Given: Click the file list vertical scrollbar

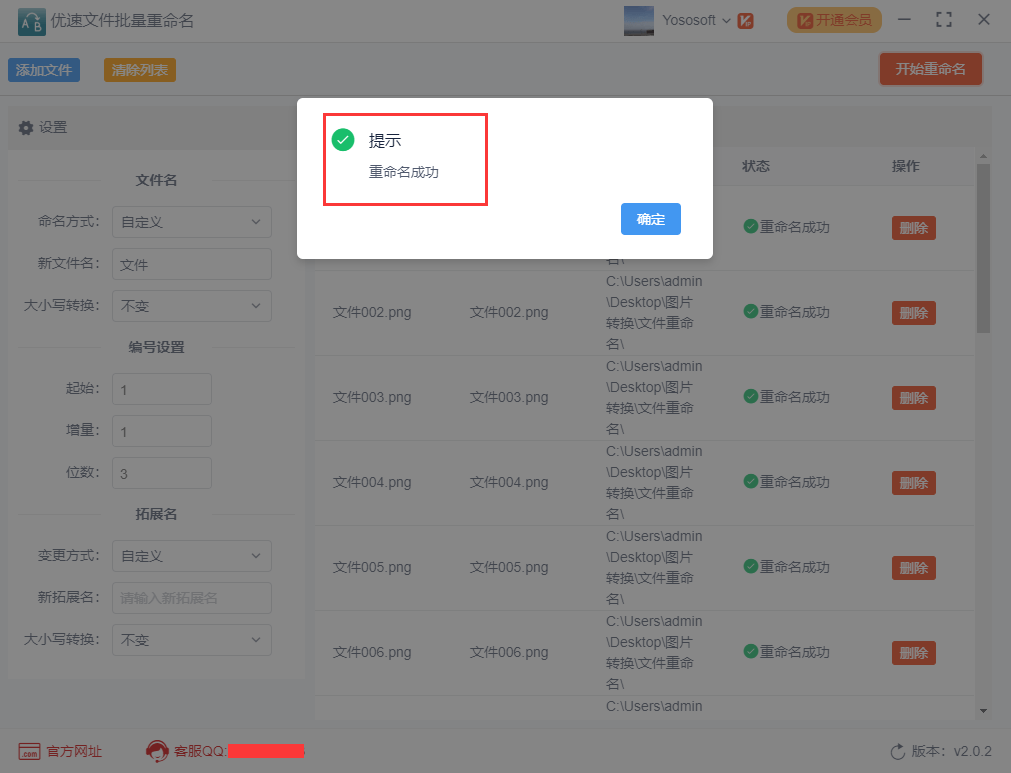Looking at the screenshot, I should (x=982, y=250).
